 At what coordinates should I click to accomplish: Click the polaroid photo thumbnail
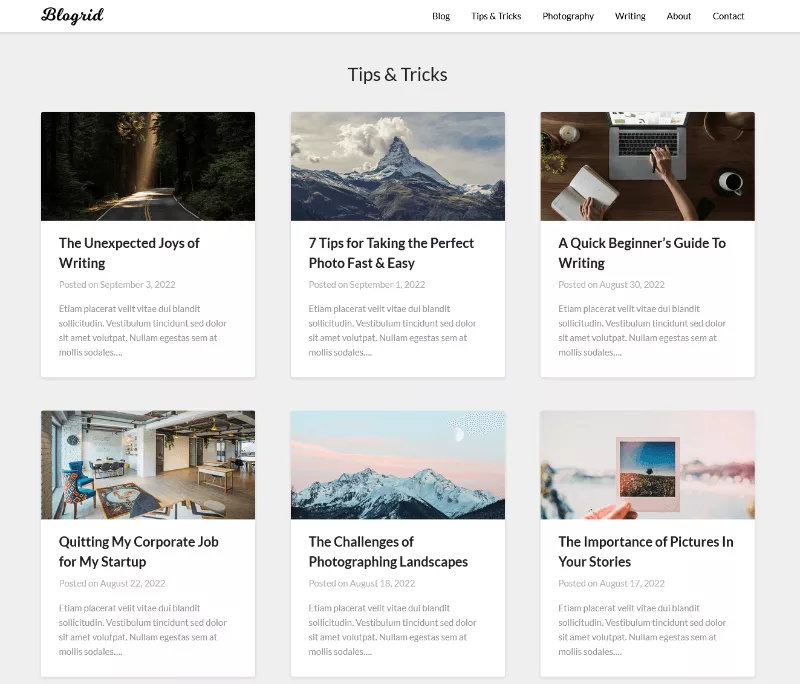tap(647, 464)
